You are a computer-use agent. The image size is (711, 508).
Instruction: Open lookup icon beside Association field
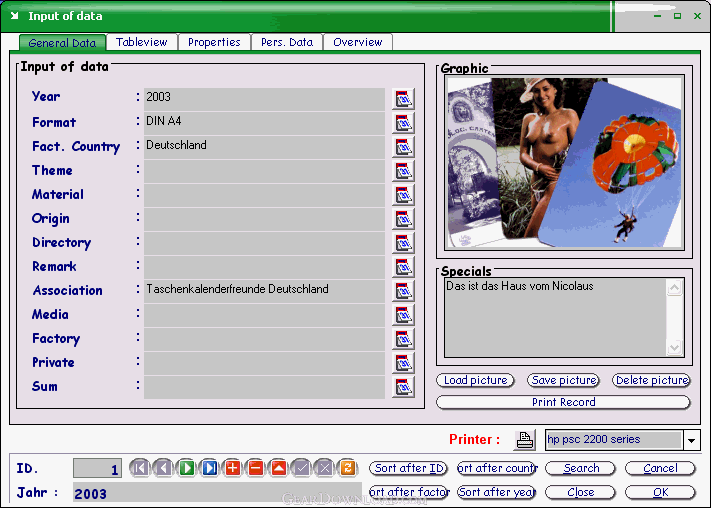coord(403,291)
